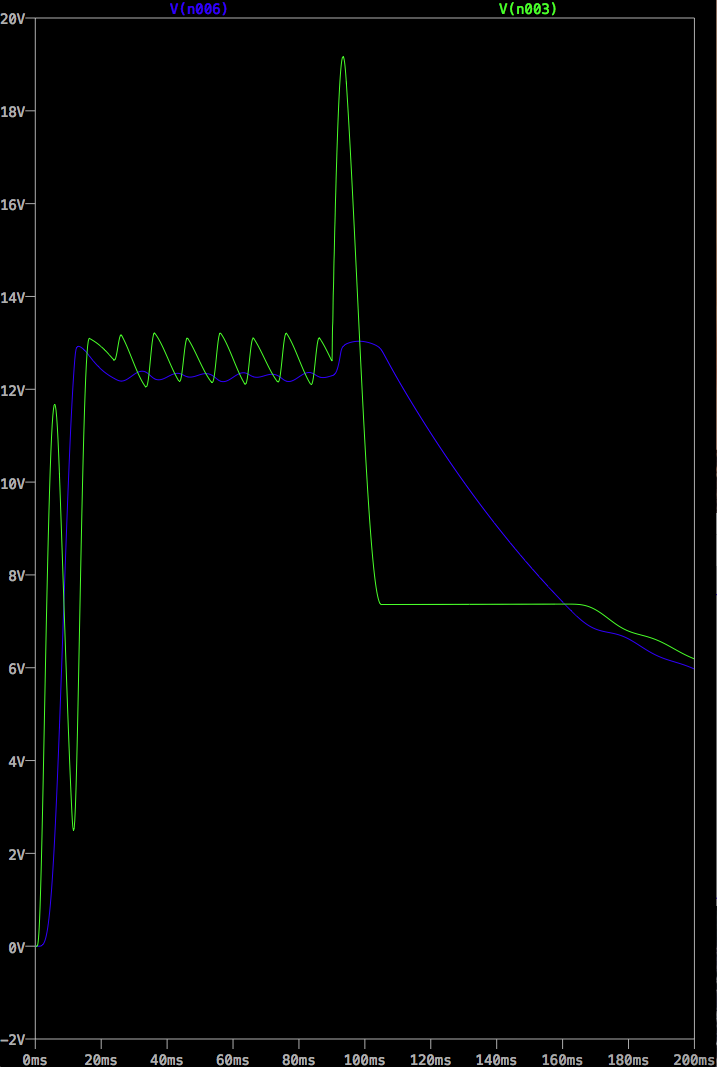Click the 0ms time axis label
Screen dimensions: 717x1067
click(x=35, y=1060)
